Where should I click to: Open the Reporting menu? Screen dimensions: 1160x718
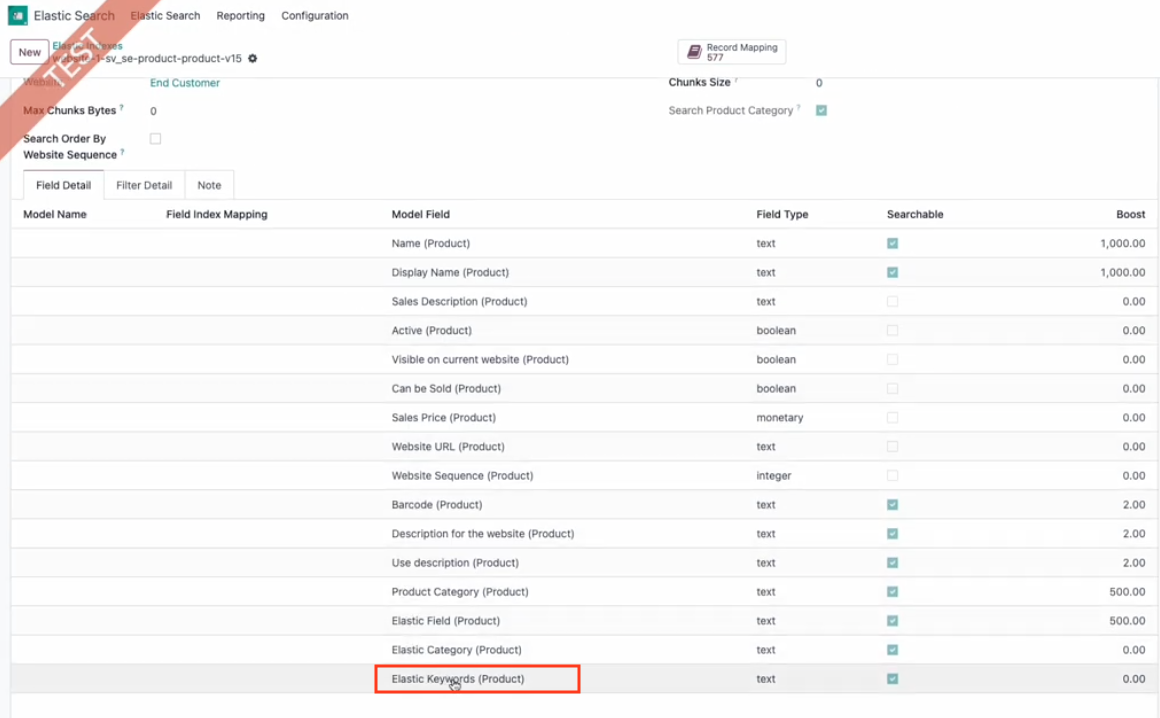tap(240, 16)
